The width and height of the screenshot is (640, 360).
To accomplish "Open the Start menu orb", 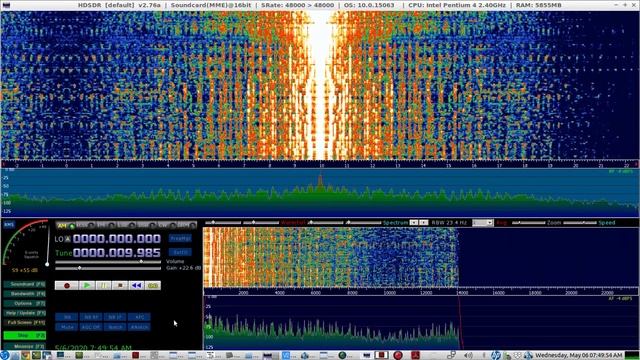I will point(5,356).
